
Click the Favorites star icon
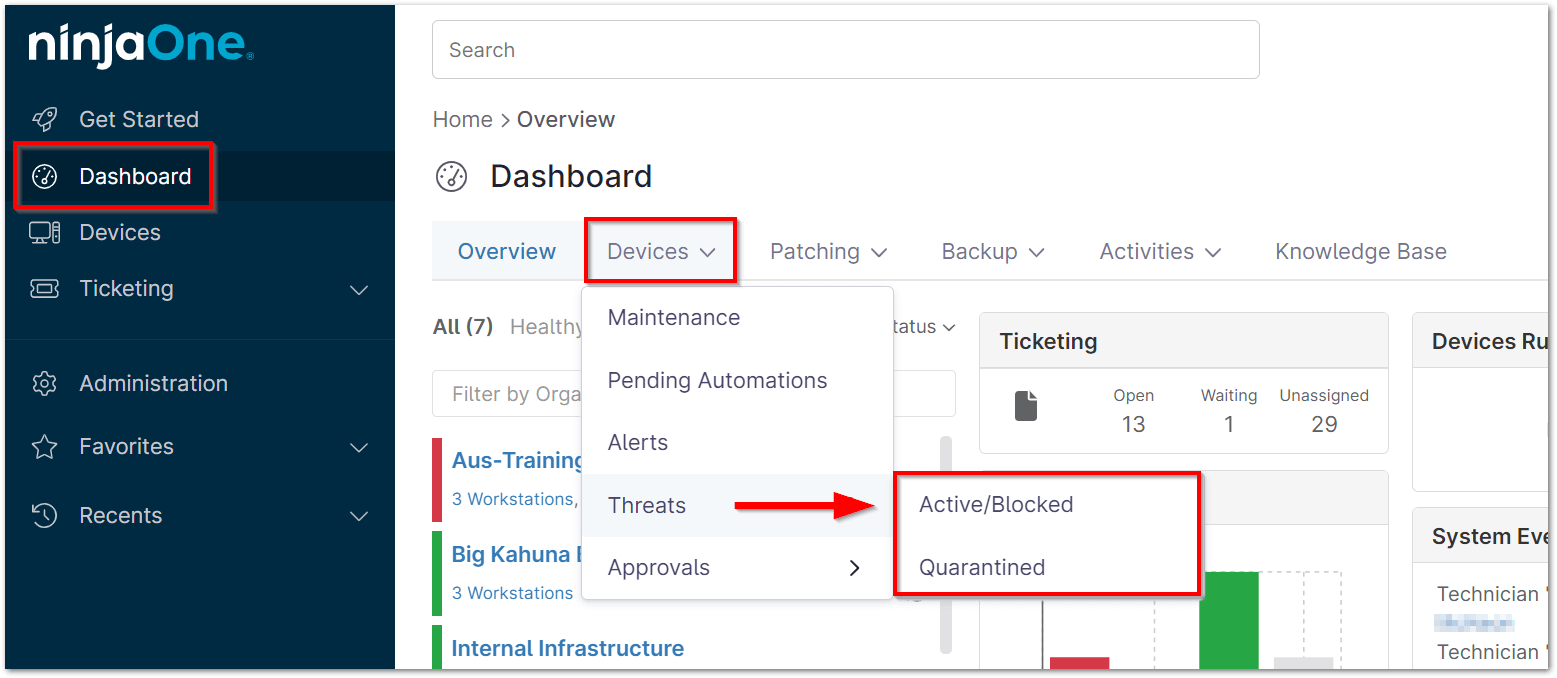45,447
